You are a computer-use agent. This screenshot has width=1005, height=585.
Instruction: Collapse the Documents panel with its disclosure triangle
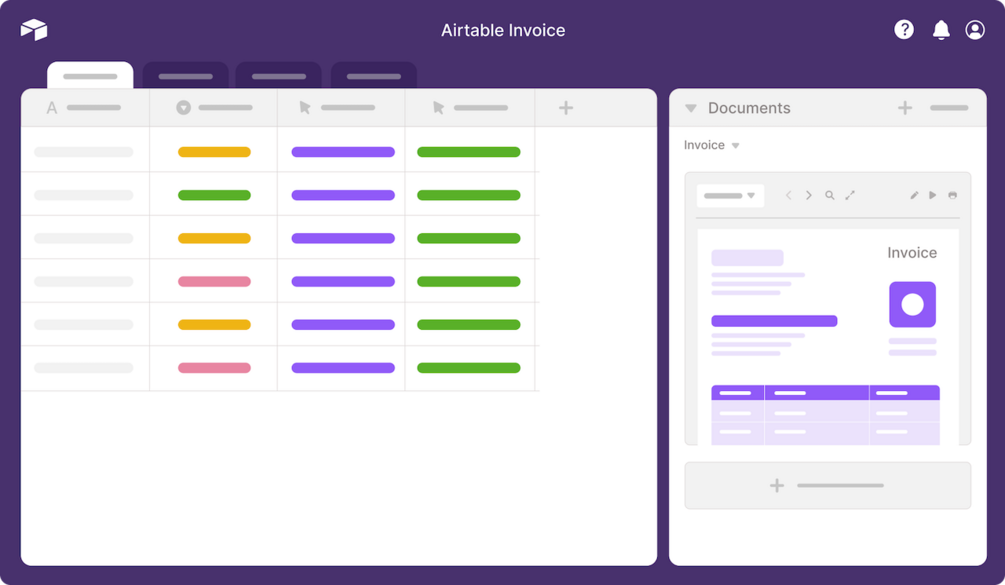click(x=690, y=107)
